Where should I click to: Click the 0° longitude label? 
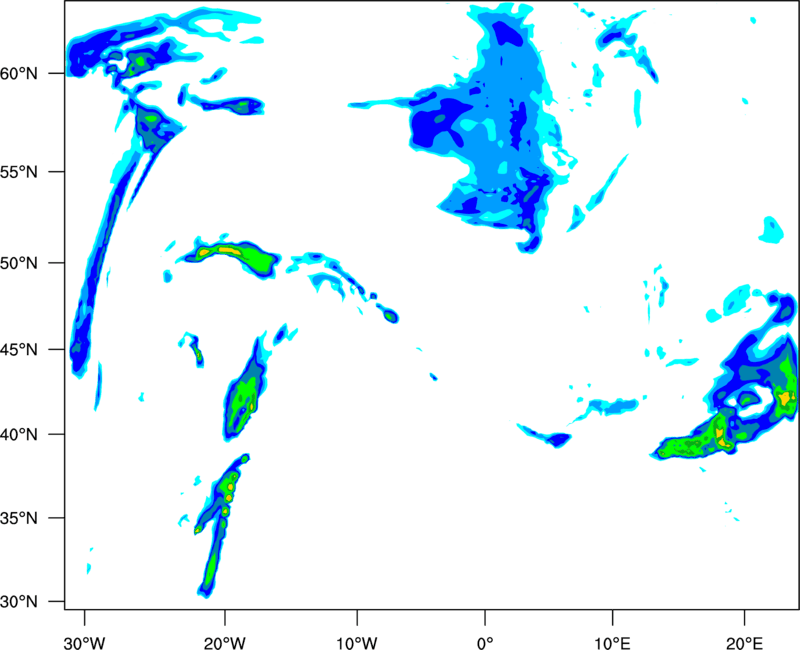(485, 643)
